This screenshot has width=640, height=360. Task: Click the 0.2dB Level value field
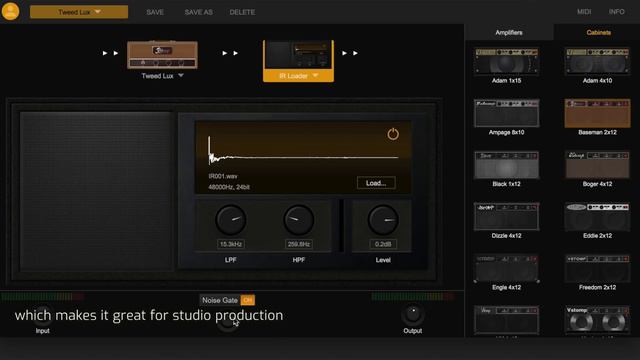tap(383, 244)
